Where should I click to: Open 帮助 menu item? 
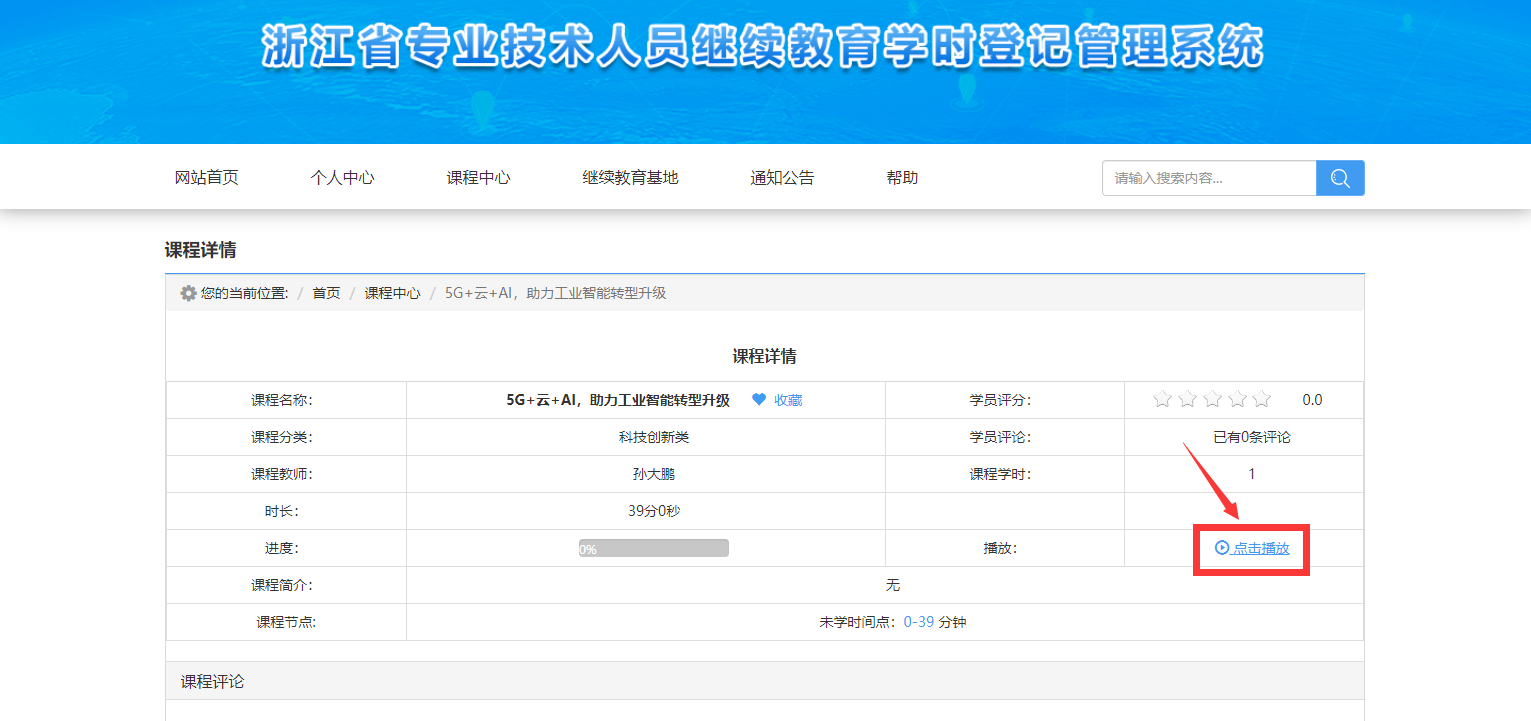[902, 178]
